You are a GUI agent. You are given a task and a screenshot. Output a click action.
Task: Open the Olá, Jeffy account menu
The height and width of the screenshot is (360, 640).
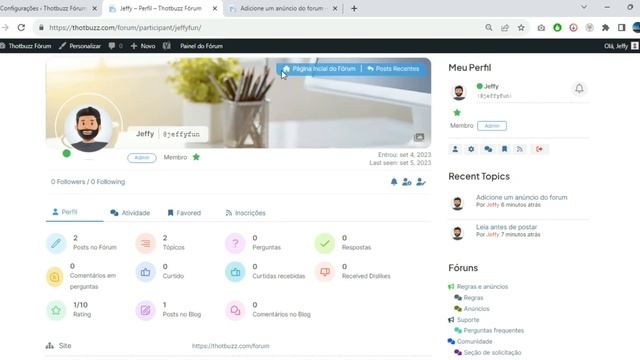[621, 46]
